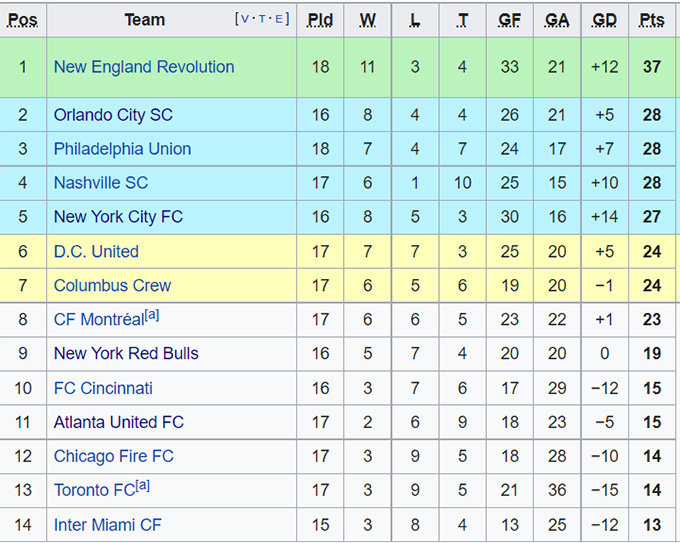The height and width of the screenshot is (543, 680).
Task: Click the Atlanta United FC link
Action: [x=119, y=422]
